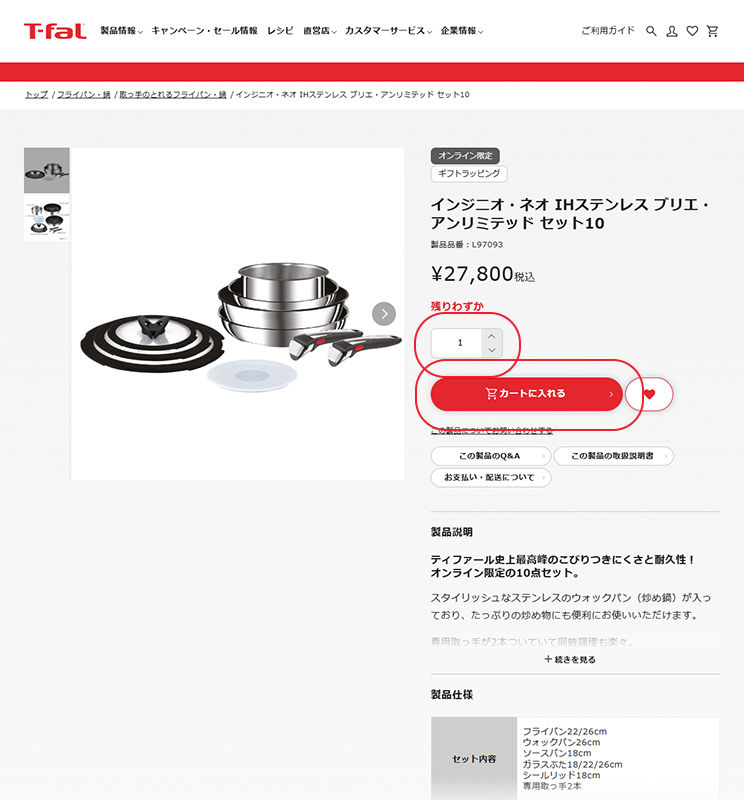Open キャンペーン・セール情報 menu item

click(x=204, y=31)
